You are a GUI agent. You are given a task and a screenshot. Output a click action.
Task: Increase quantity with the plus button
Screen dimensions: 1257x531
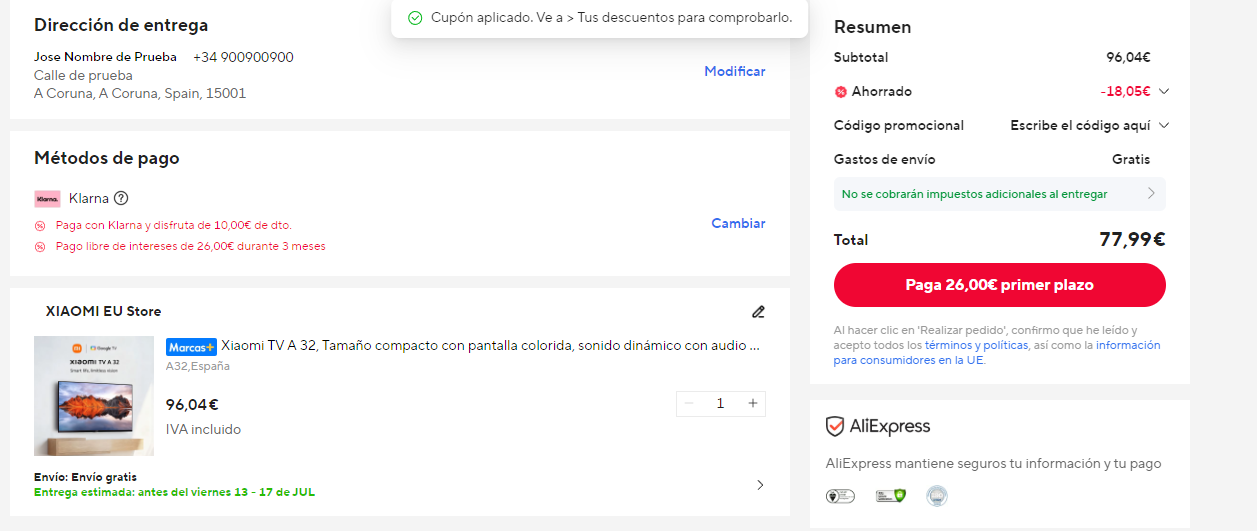pyautogui.click(x=753, y=404)
